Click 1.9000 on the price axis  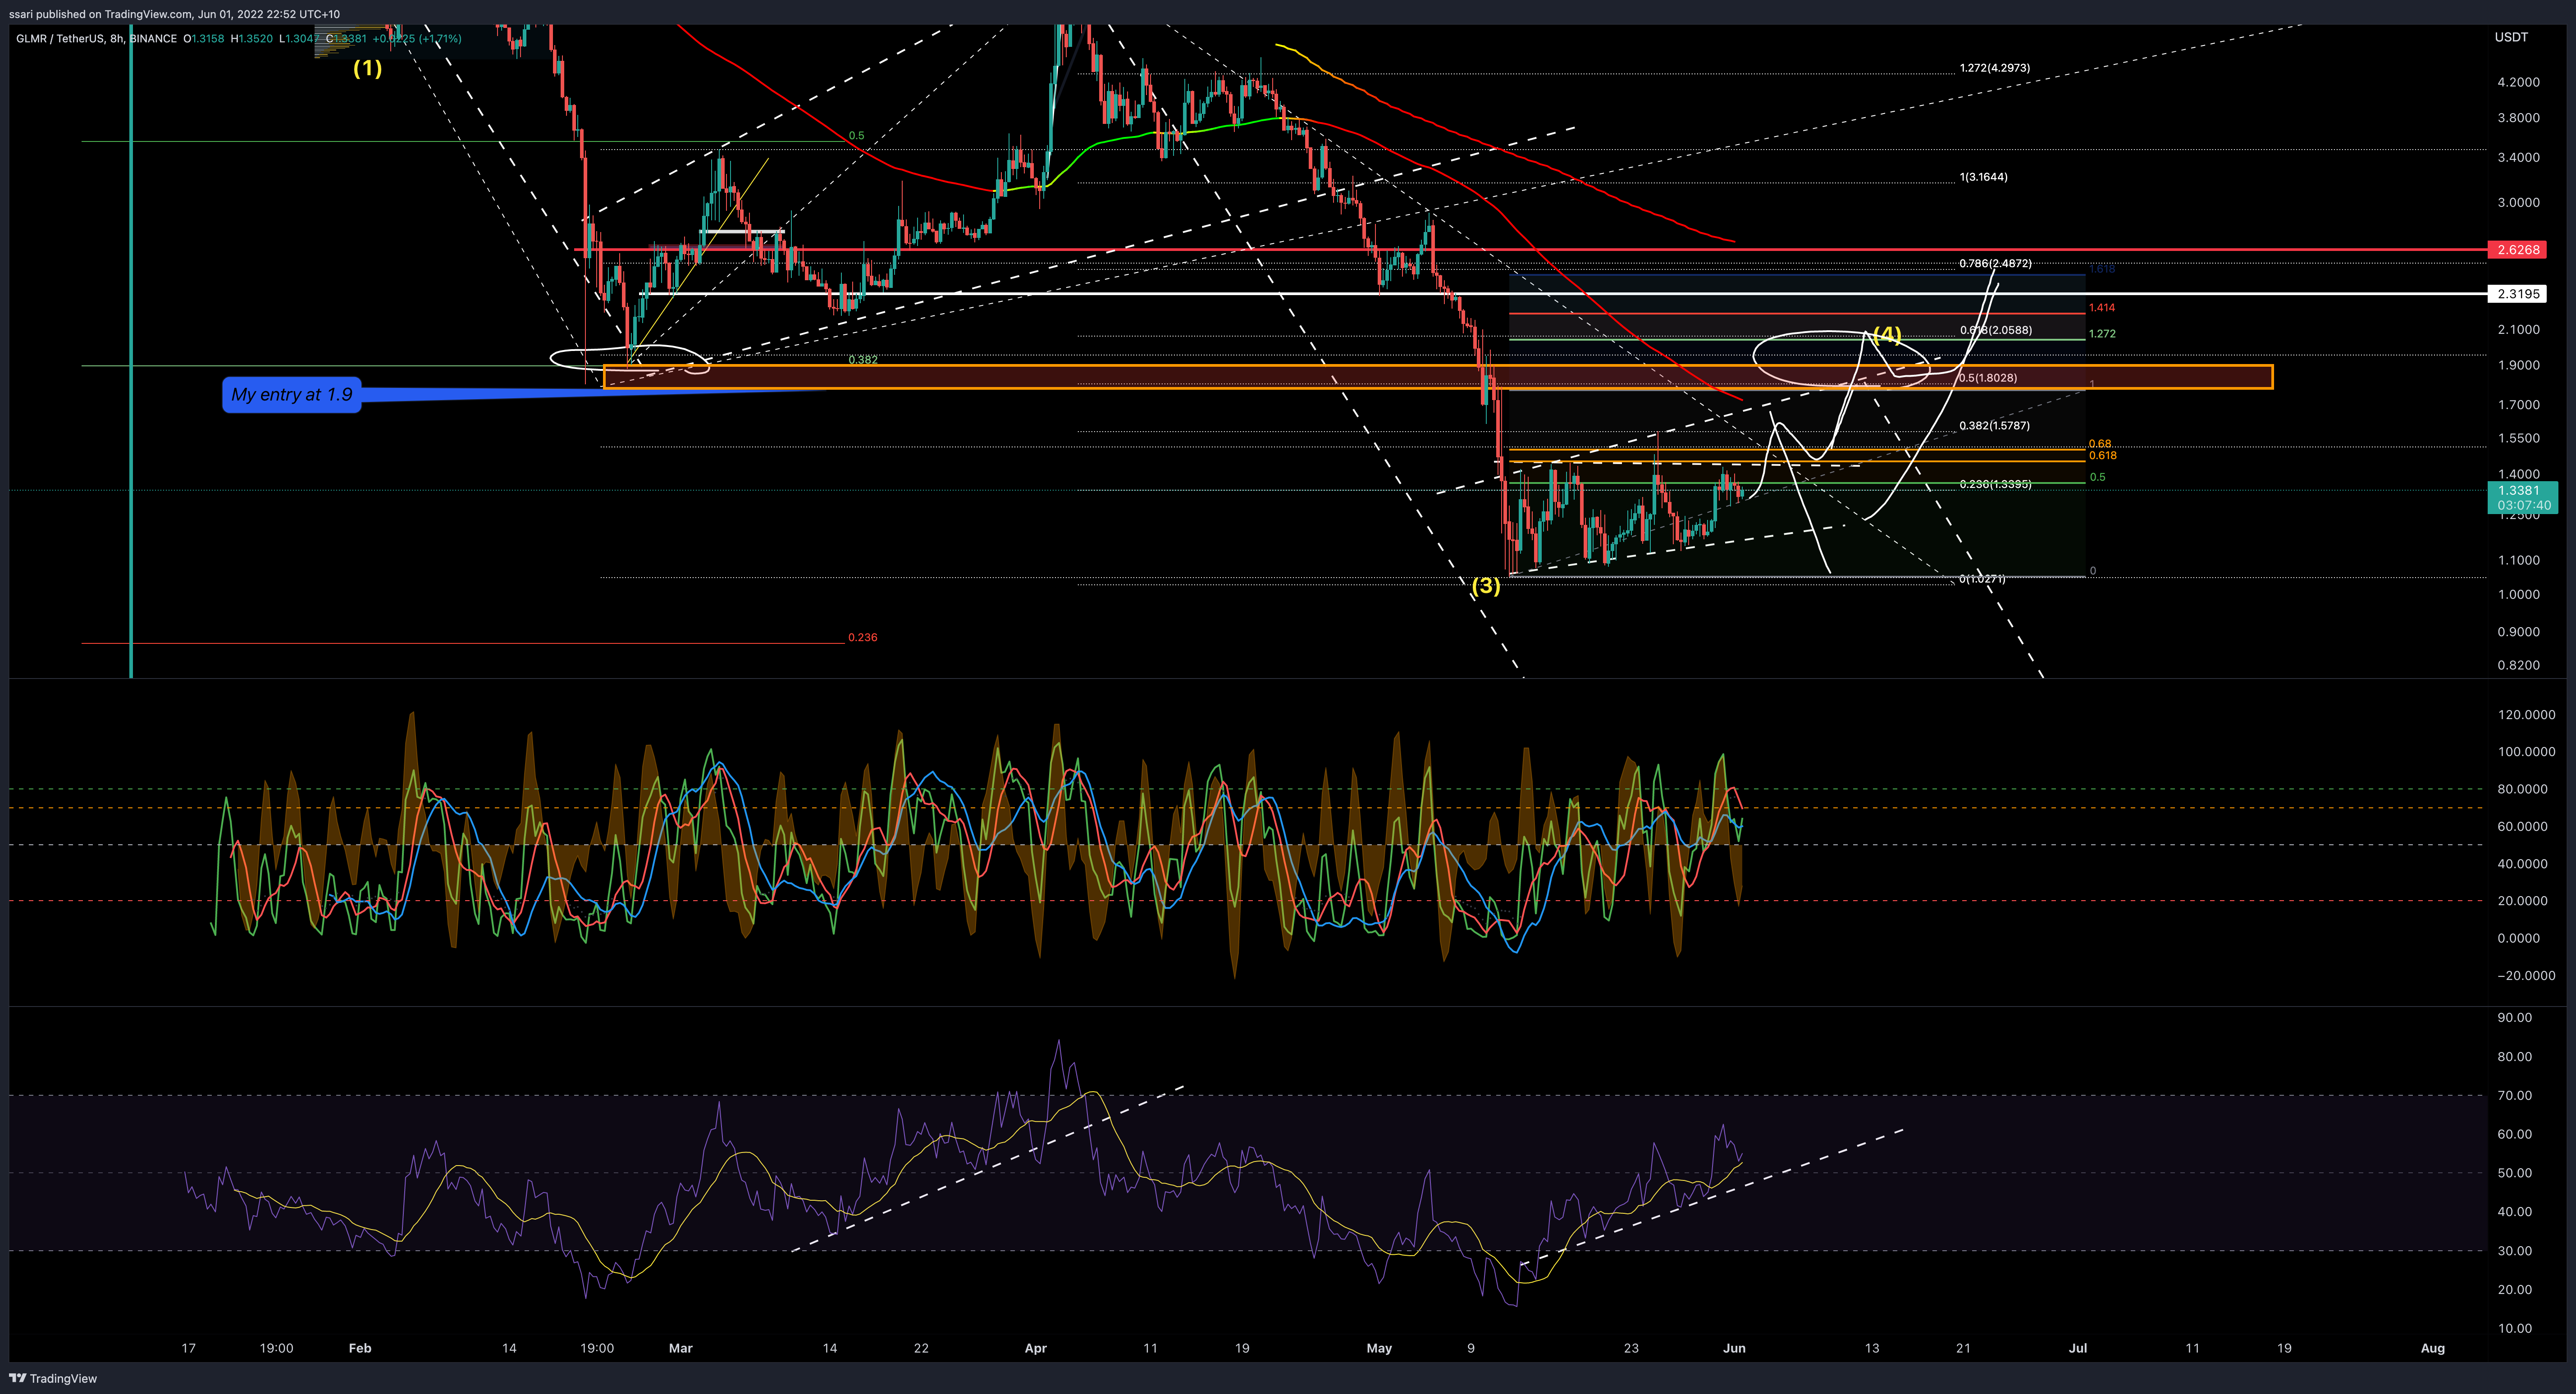coord(2518,366)
